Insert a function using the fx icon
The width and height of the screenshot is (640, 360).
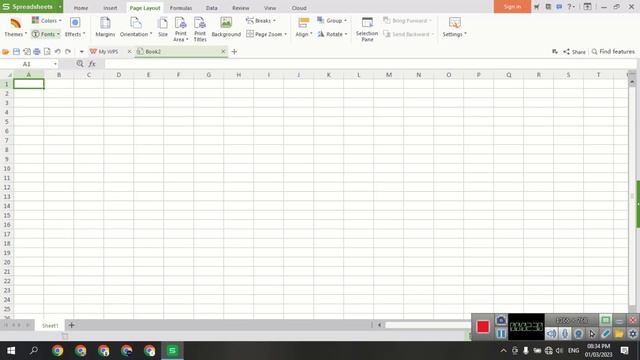(x=92, y=64)
